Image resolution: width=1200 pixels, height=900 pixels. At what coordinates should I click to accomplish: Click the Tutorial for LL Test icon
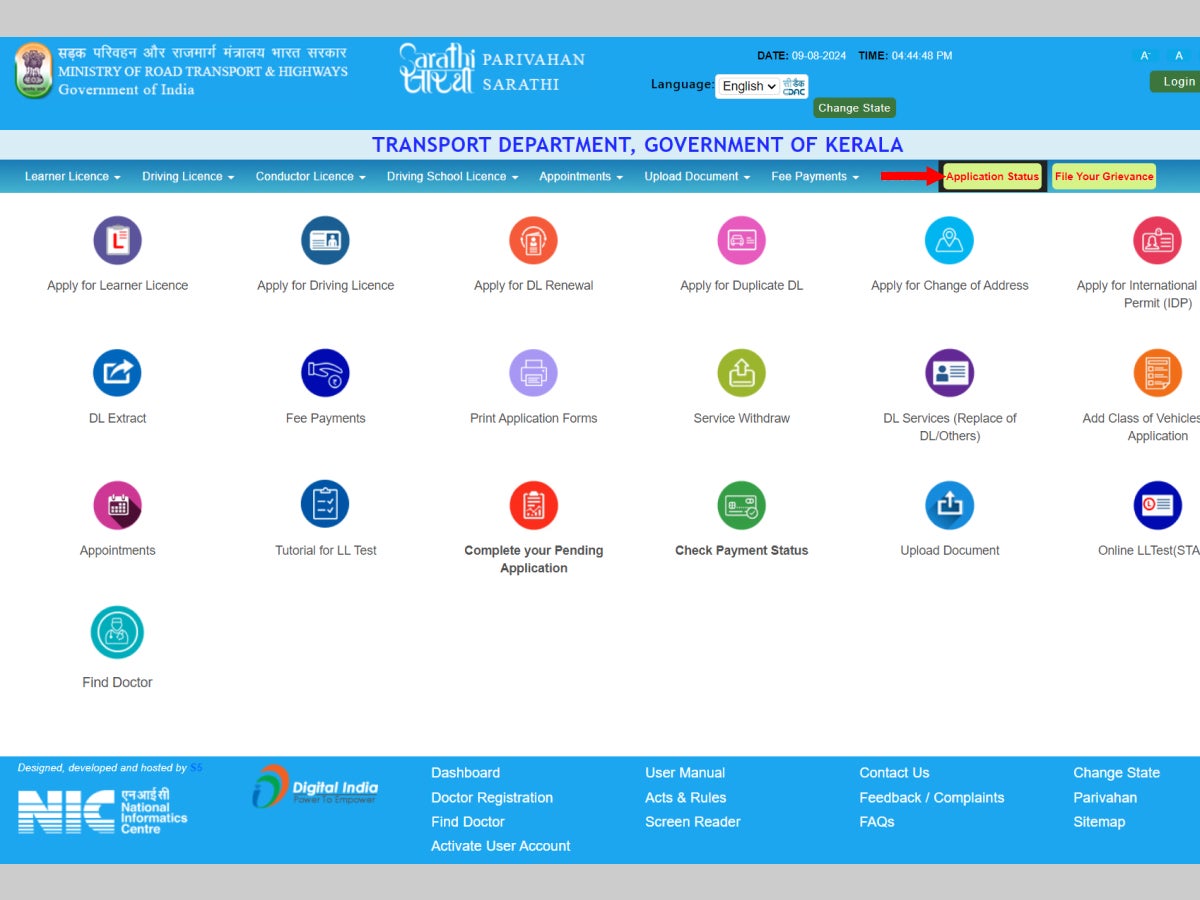pos(325,504)
